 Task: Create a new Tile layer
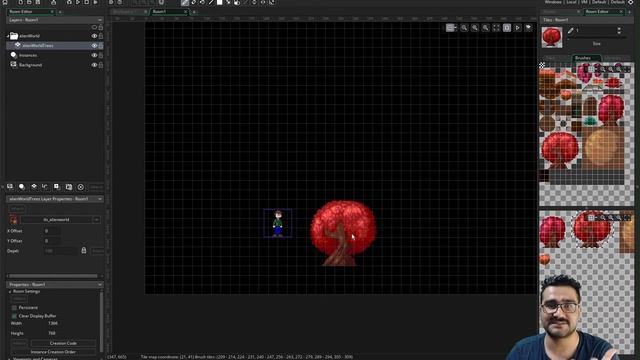pyautogui.click(x=33, y=187)
